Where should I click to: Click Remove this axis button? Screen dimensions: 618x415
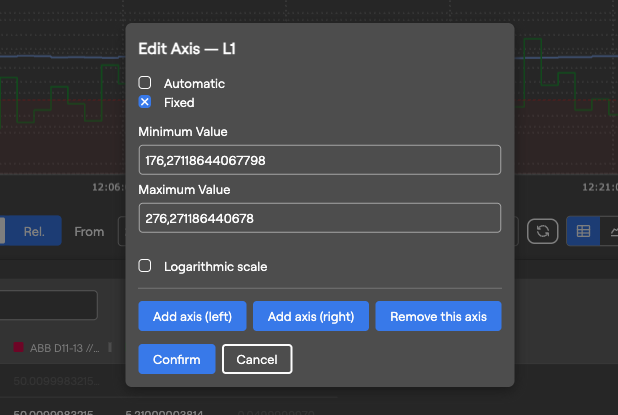(x=438, y=316)
